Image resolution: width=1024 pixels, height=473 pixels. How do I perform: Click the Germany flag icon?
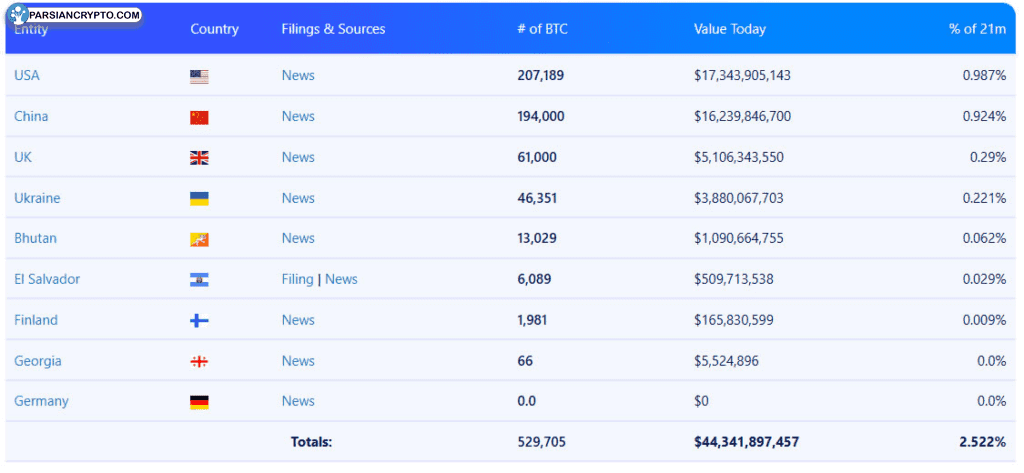click(x=199, y=402)
